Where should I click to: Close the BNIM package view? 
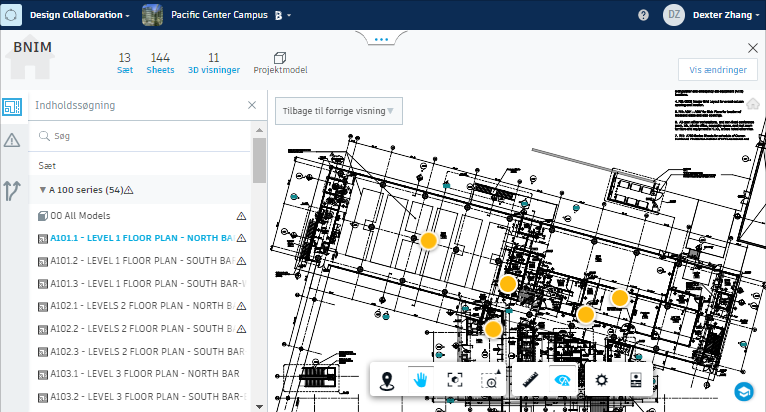click(x=752, y=48)
